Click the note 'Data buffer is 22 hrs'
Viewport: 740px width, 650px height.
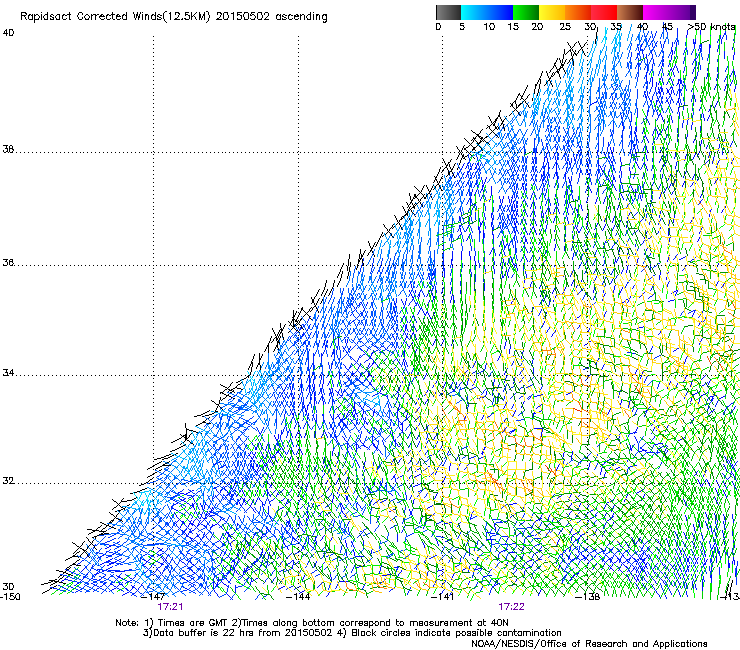203,633
